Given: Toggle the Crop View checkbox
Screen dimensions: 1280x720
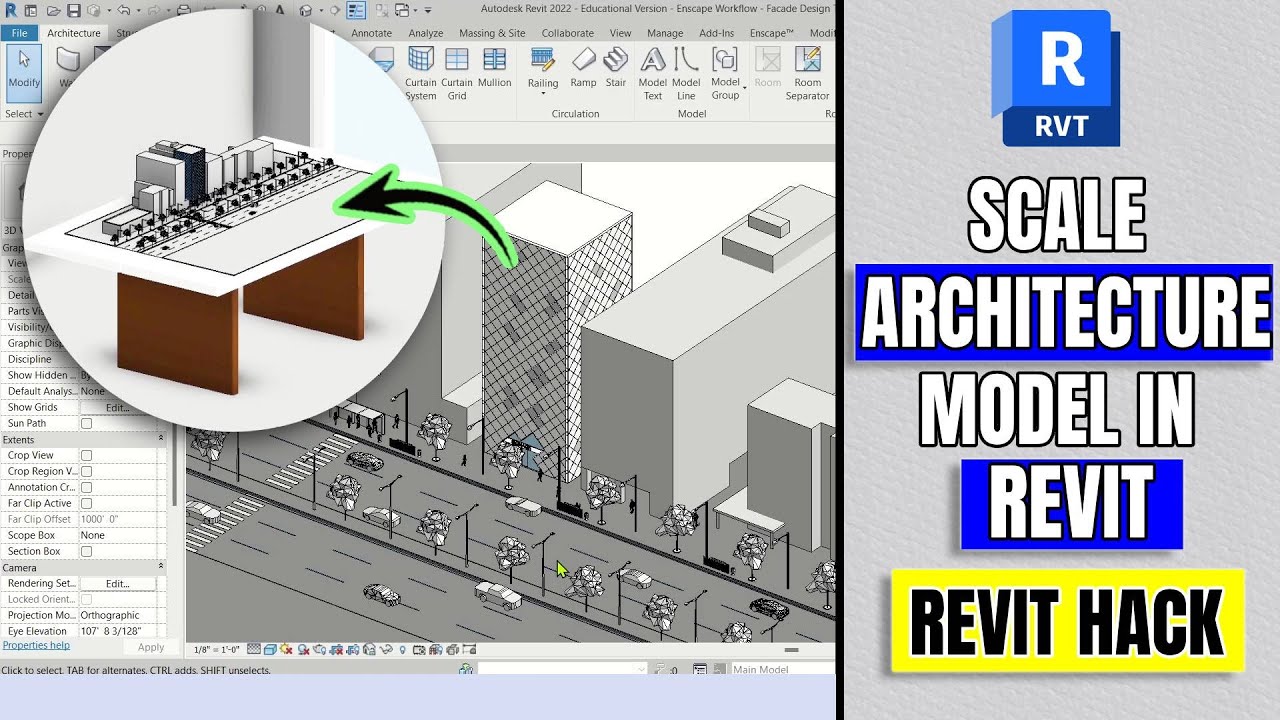Looking at the screenshot, I should pyautogui.click(x=86, y=455).
